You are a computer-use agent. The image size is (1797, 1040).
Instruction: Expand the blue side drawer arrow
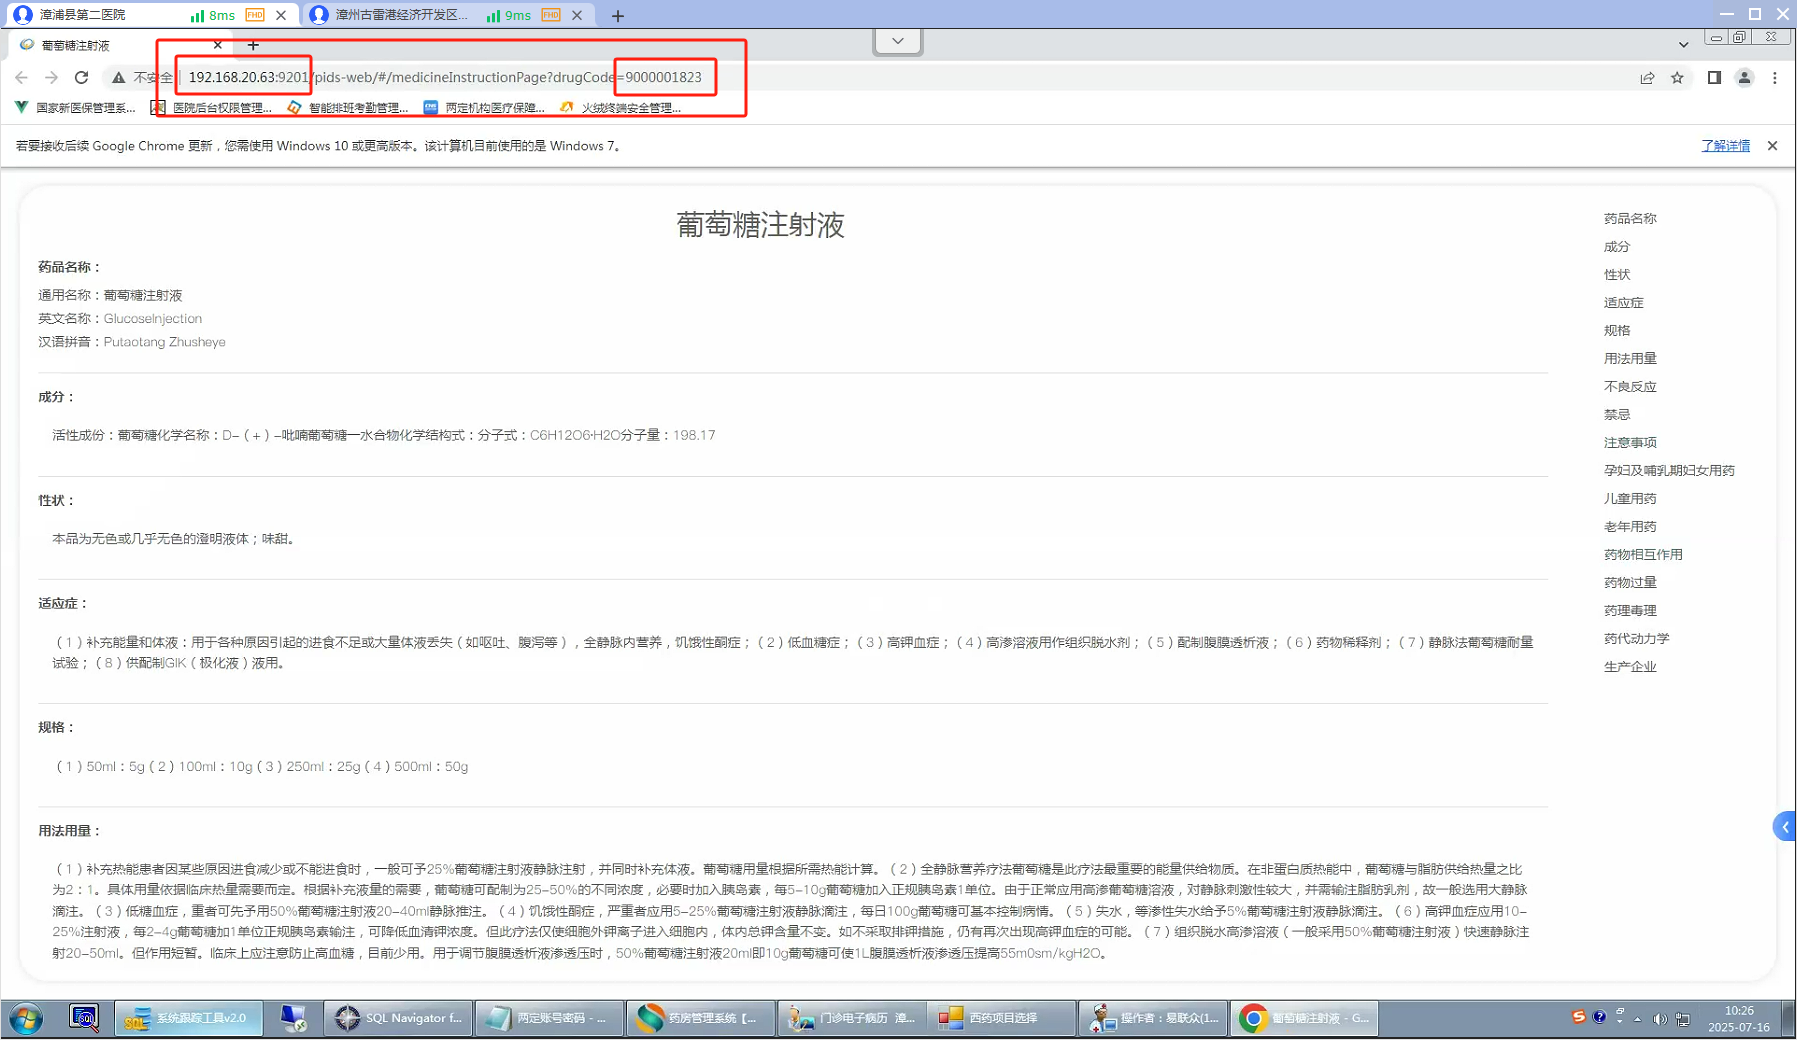tap(1785, 827)
